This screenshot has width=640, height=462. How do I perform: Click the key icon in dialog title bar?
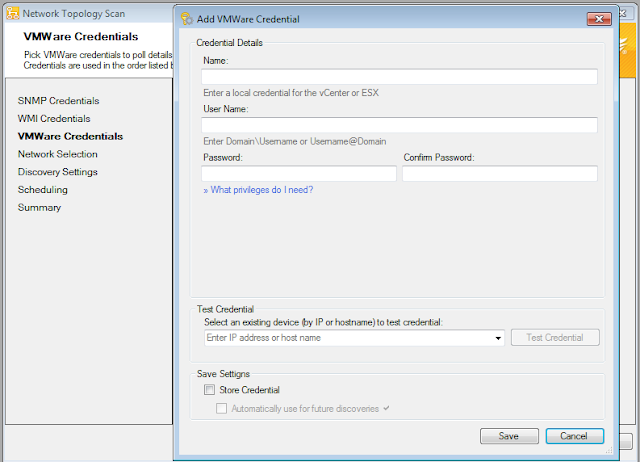(185, 18)
